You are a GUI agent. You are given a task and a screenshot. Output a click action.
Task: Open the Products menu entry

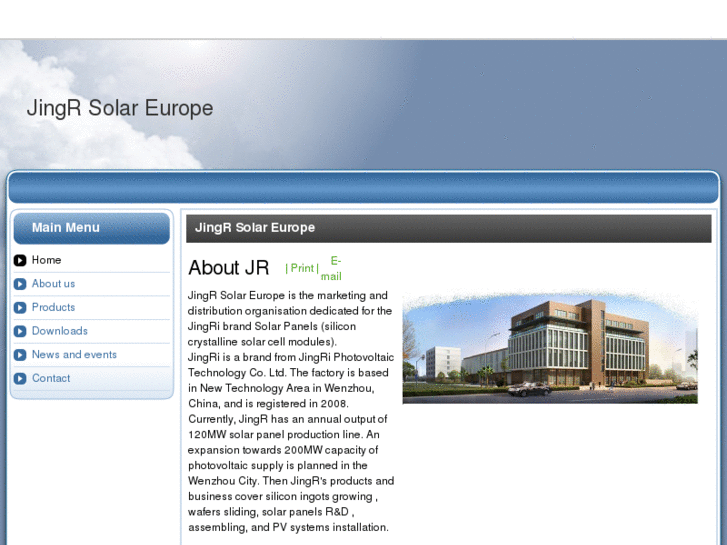tap(53, 308)
